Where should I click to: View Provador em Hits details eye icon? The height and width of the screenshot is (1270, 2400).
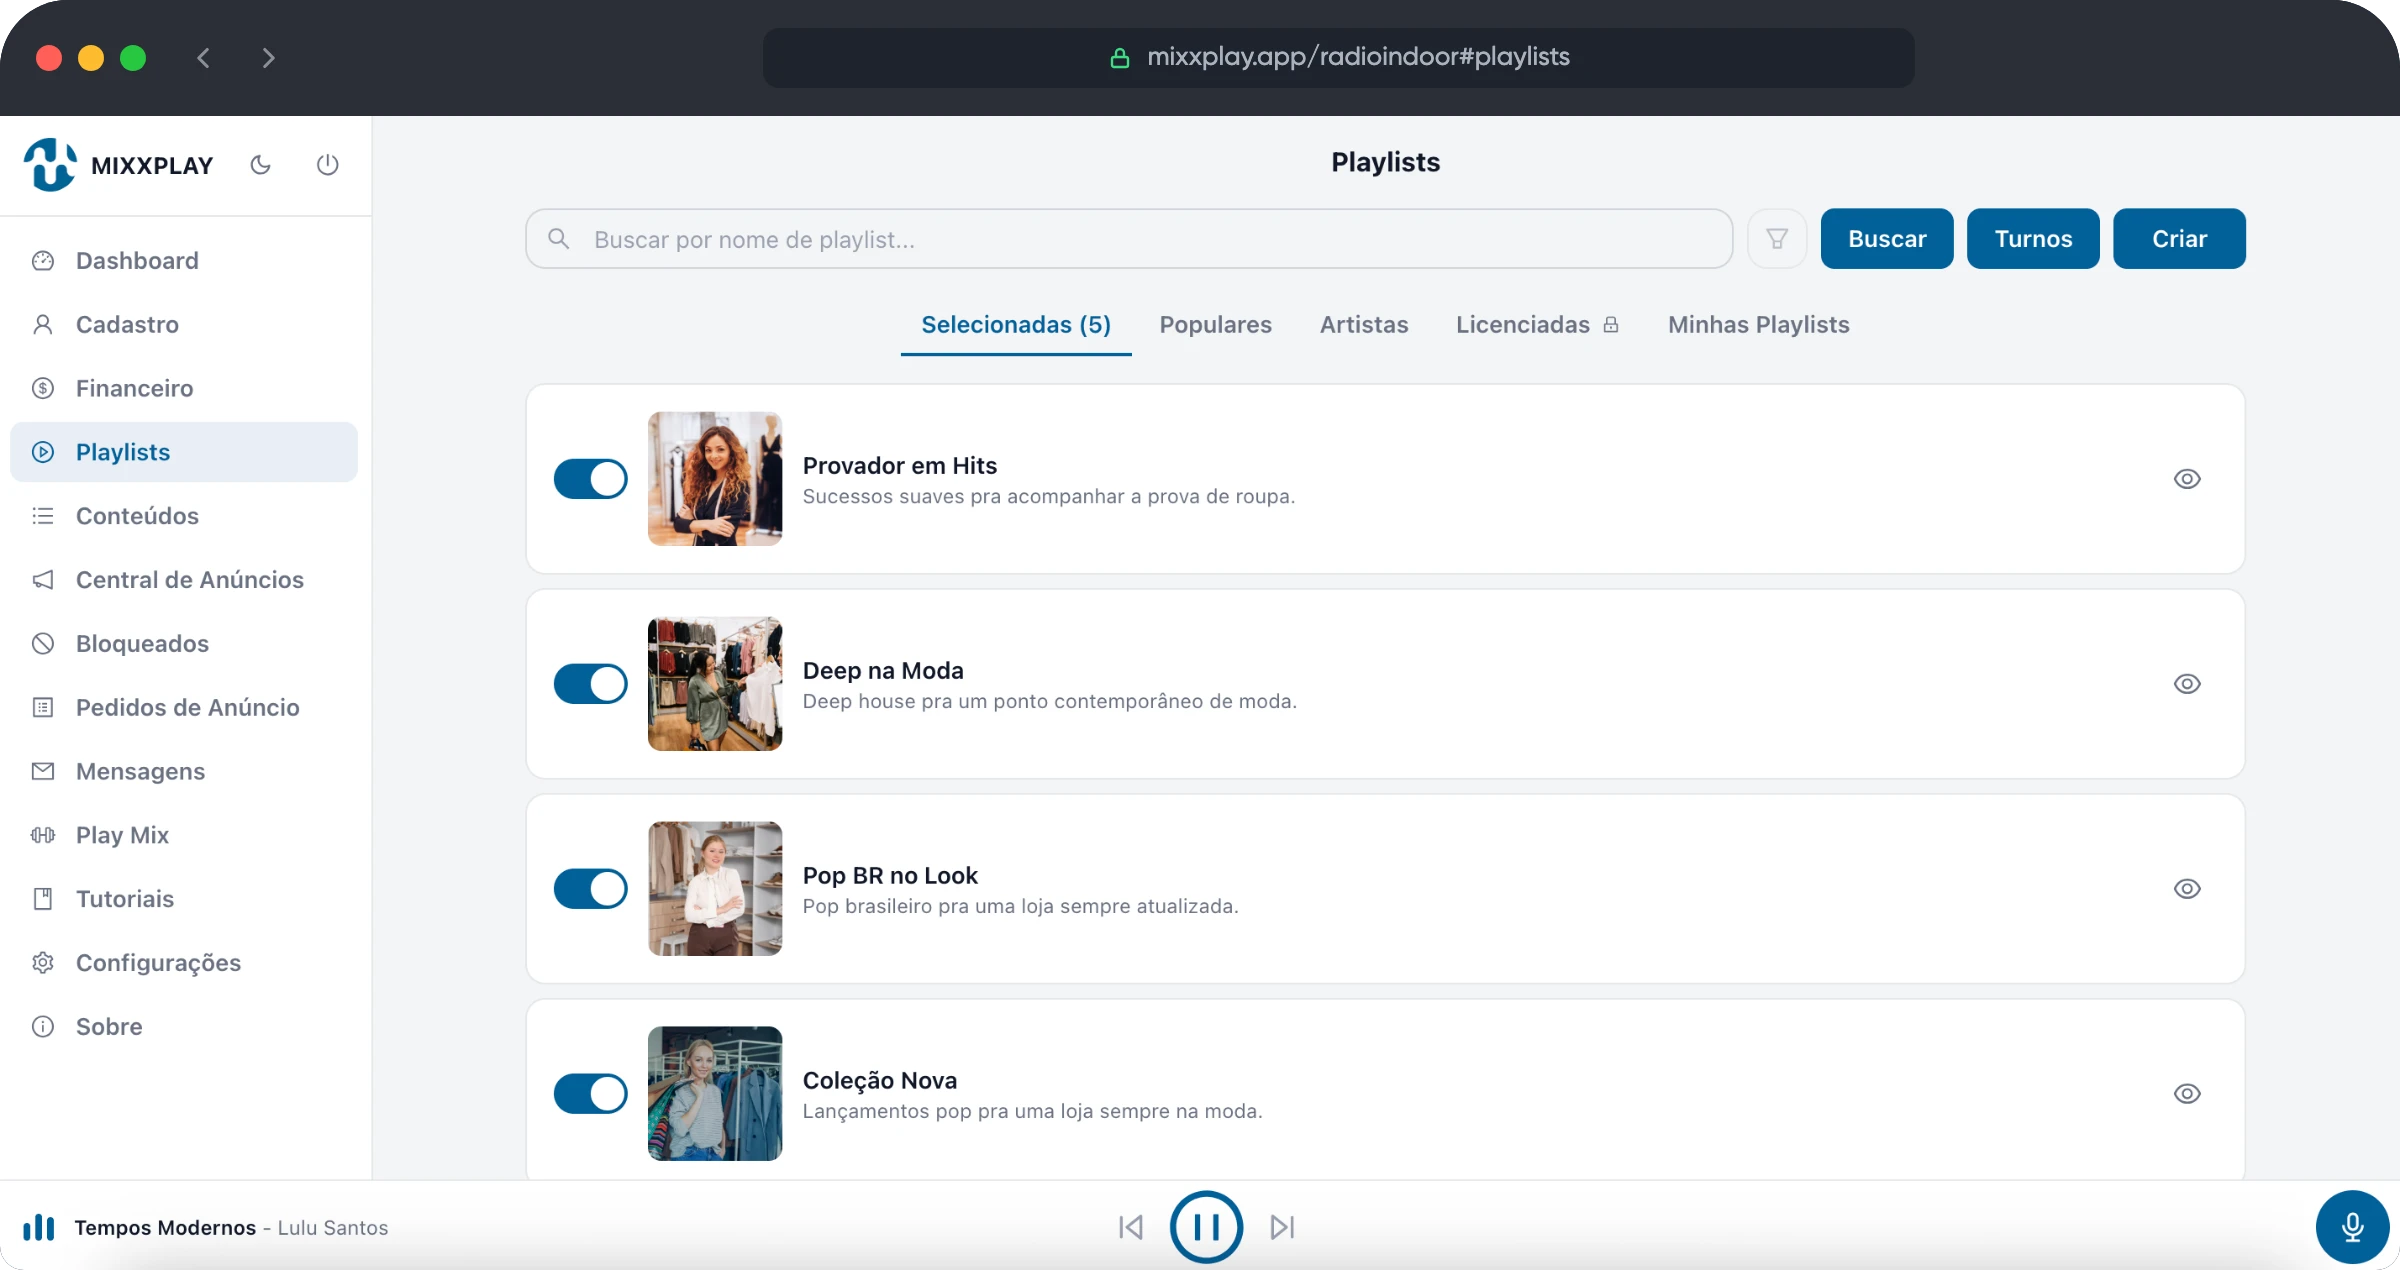pyautogui.click(x=2187, y=479)
